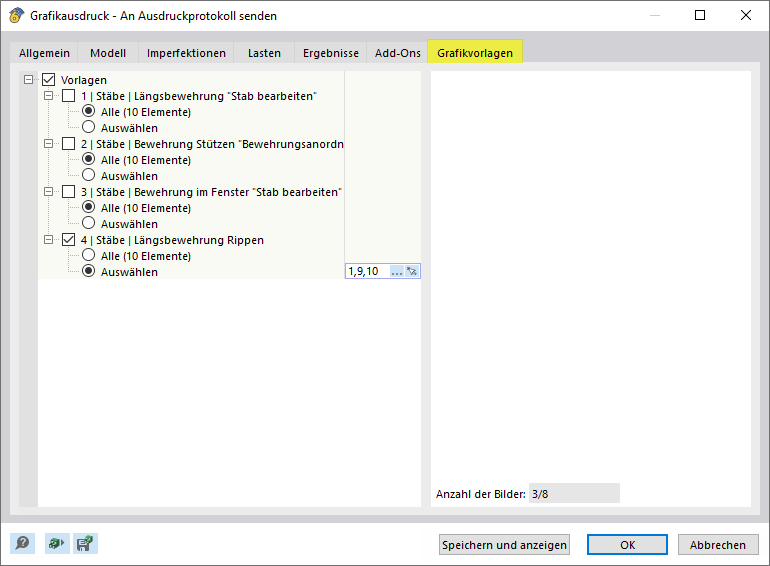Collapse template 2 Bewehrung Stützen node
This screenshot has width=770, height=566.
(x=48, y=144)
